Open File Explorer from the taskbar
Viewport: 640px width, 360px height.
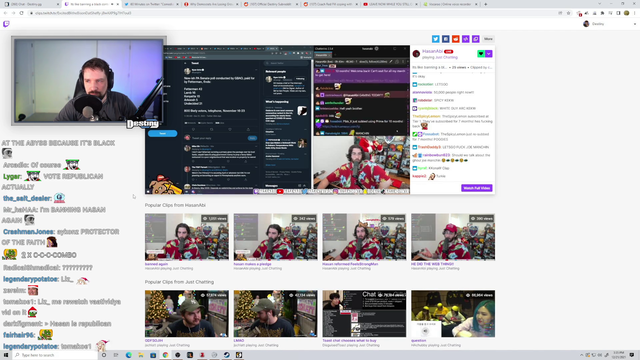[x=141, y=355]
